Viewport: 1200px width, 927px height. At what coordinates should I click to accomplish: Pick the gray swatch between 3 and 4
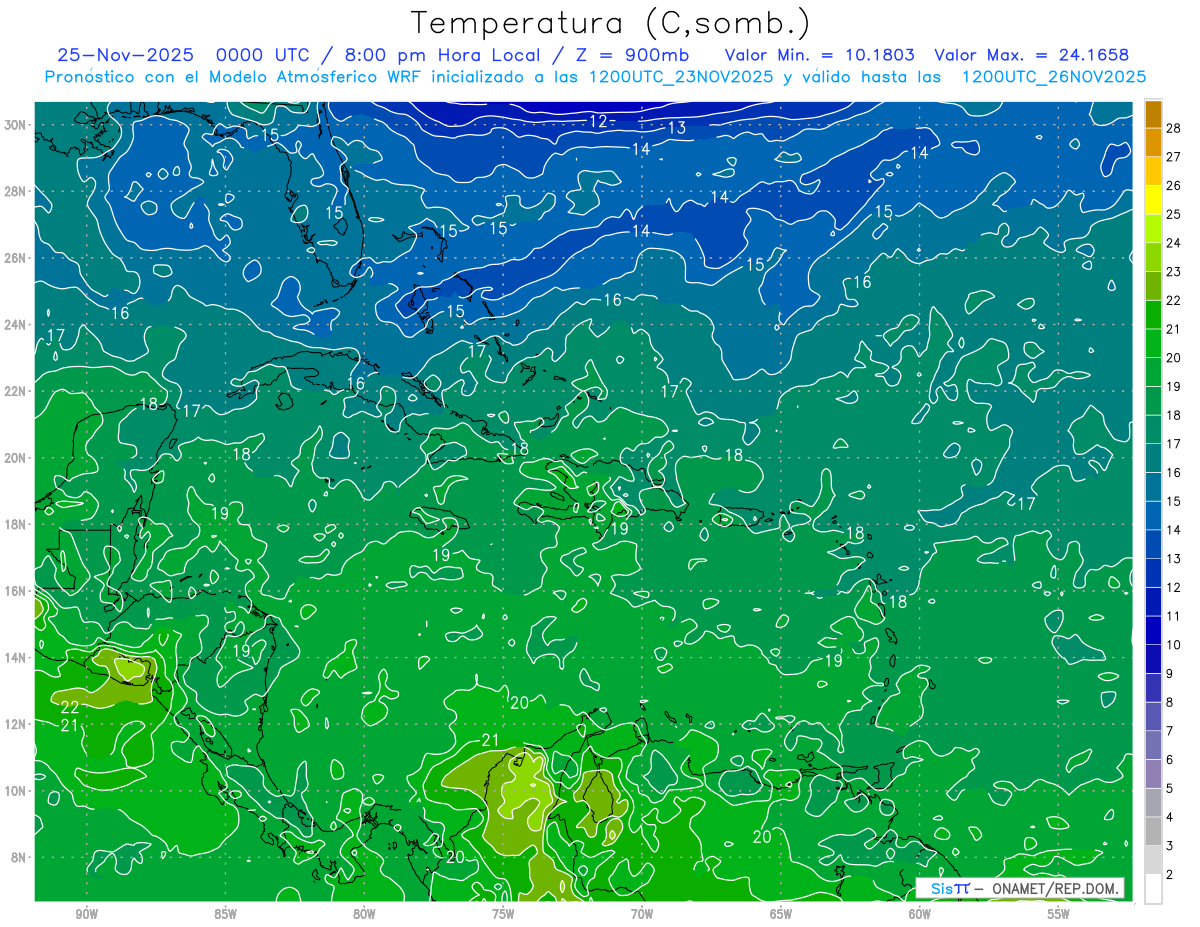click(x=1153, y=832)
